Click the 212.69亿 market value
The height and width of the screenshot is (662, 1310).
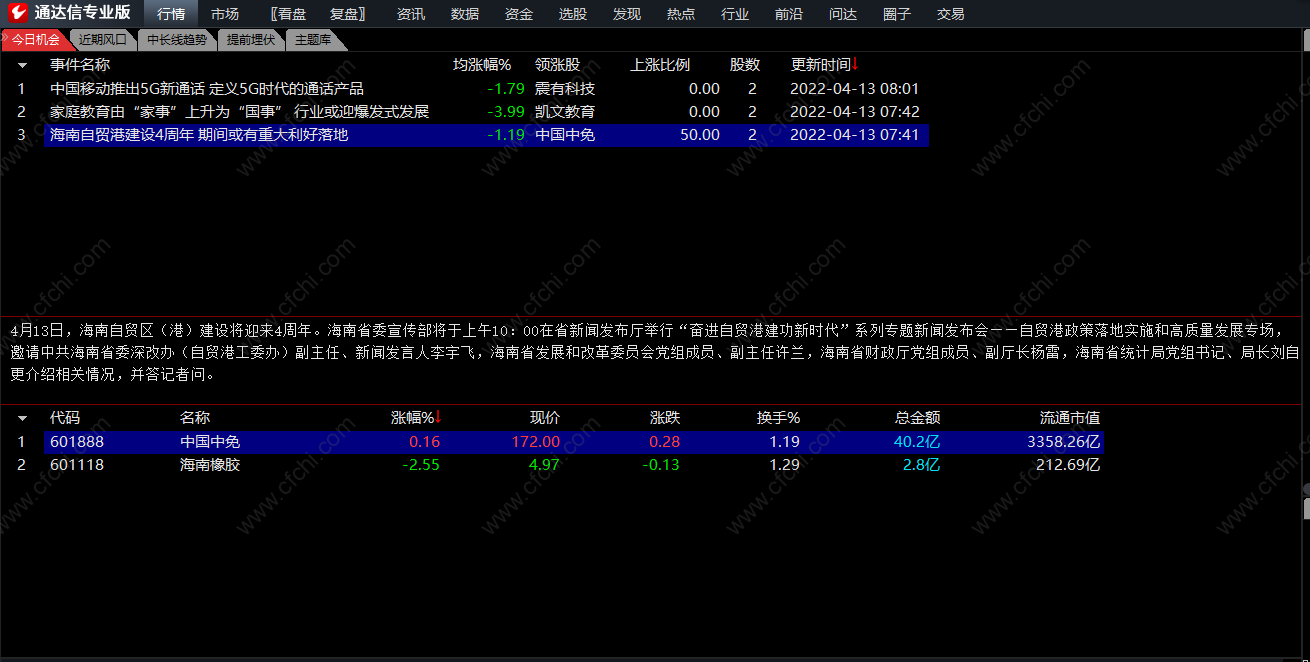point(1069,464)
